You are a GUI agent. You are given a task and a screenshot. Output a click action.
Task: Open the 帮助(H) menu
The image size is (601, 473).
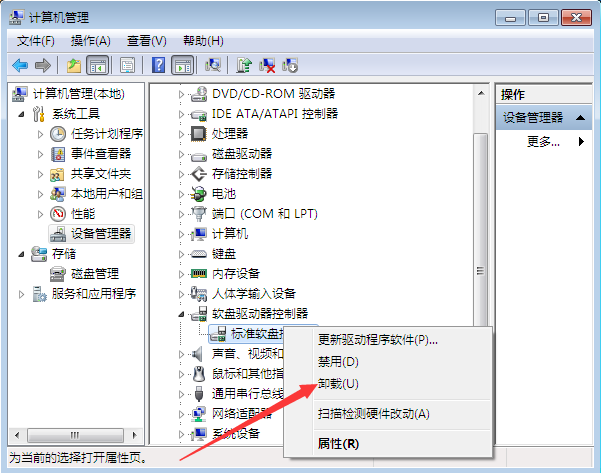point(203,41)
